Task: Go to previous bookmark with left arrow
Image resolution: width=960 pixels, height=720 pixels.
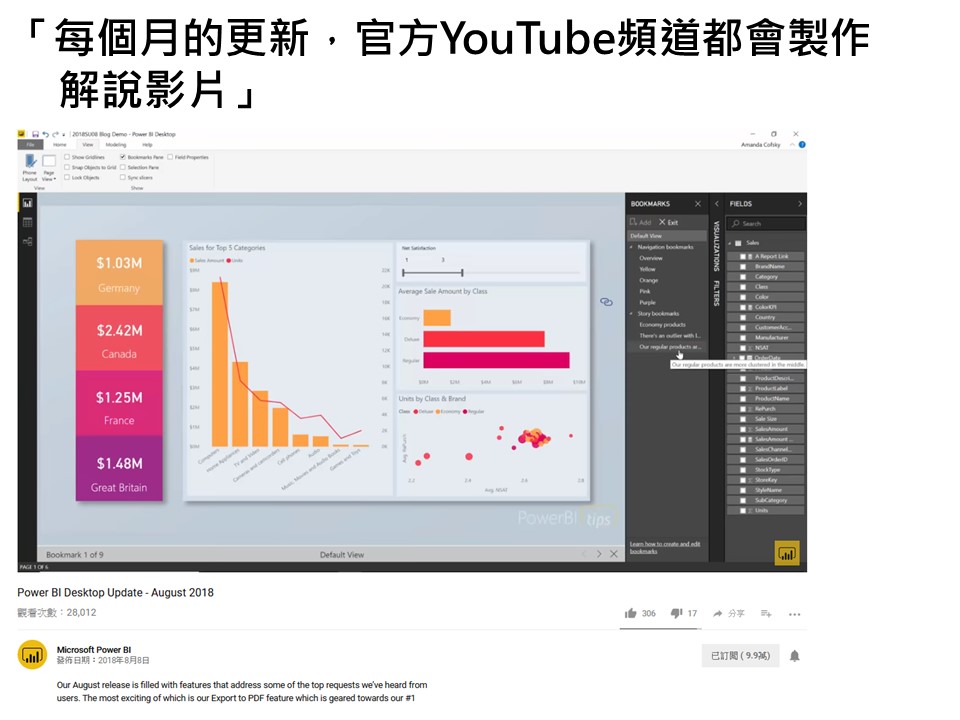Action: [x=583, y=554]
